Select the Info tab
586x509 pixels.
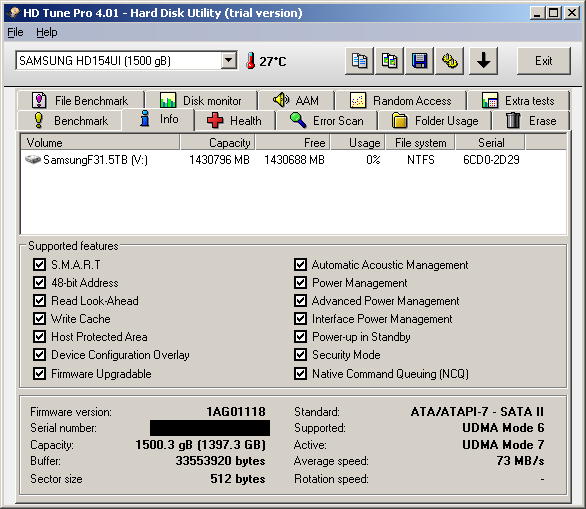pyautogui.click(x=158, y=119)
